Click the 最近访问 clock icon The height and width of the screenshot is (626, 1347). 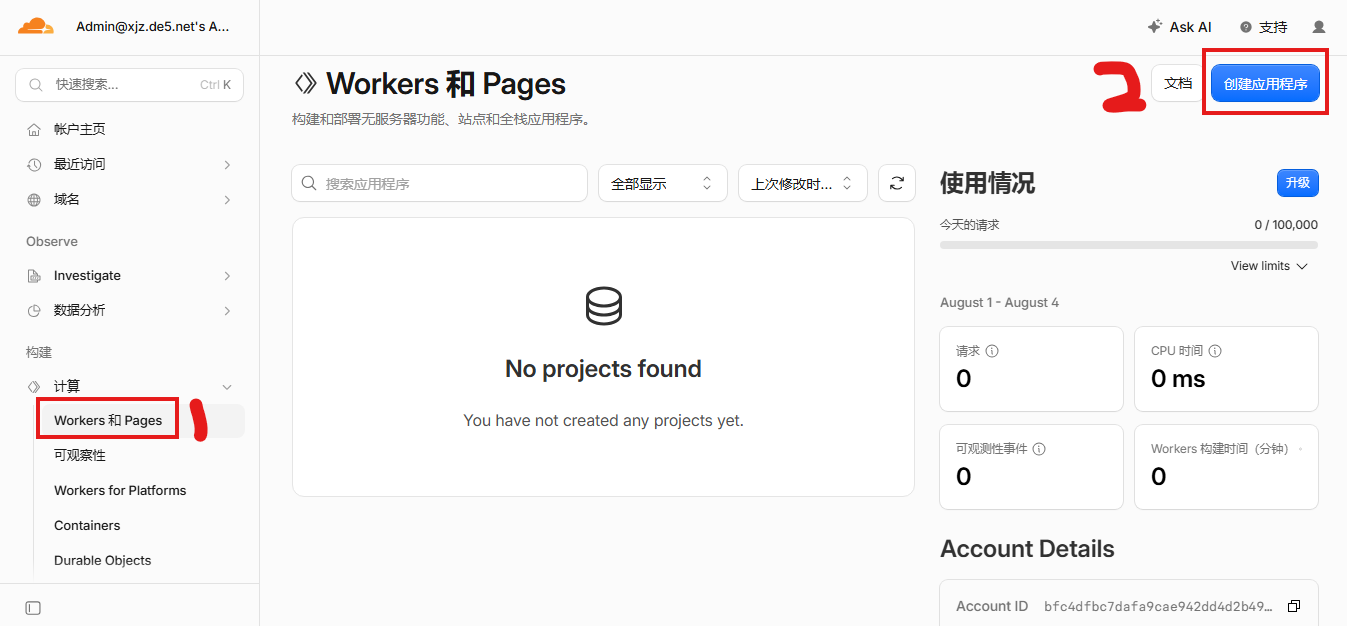pos(34,164)
